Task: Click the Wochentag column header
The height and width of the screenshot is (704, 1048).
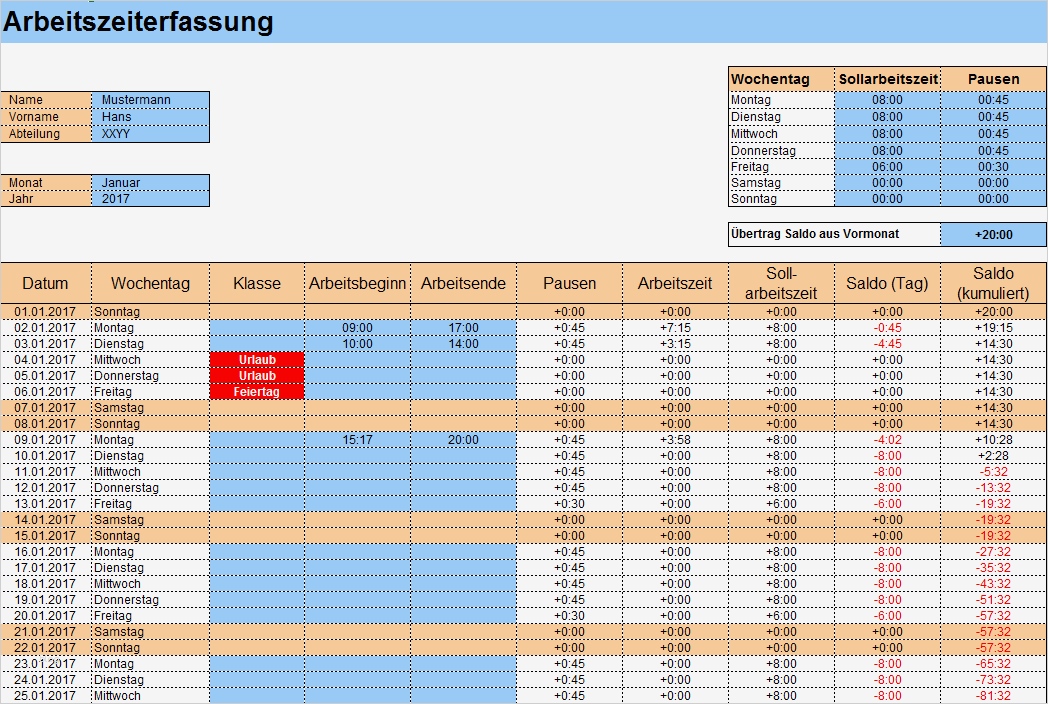Action: click(149, 283)
